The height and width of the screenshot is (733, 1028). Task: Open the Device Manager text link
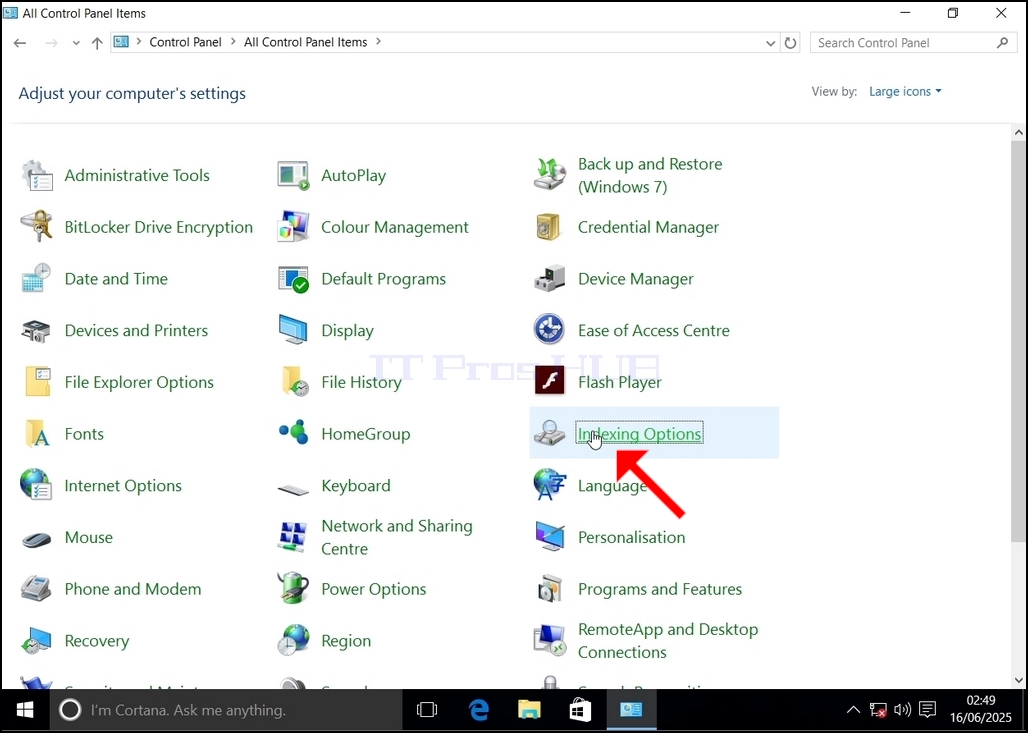(635, 279)
